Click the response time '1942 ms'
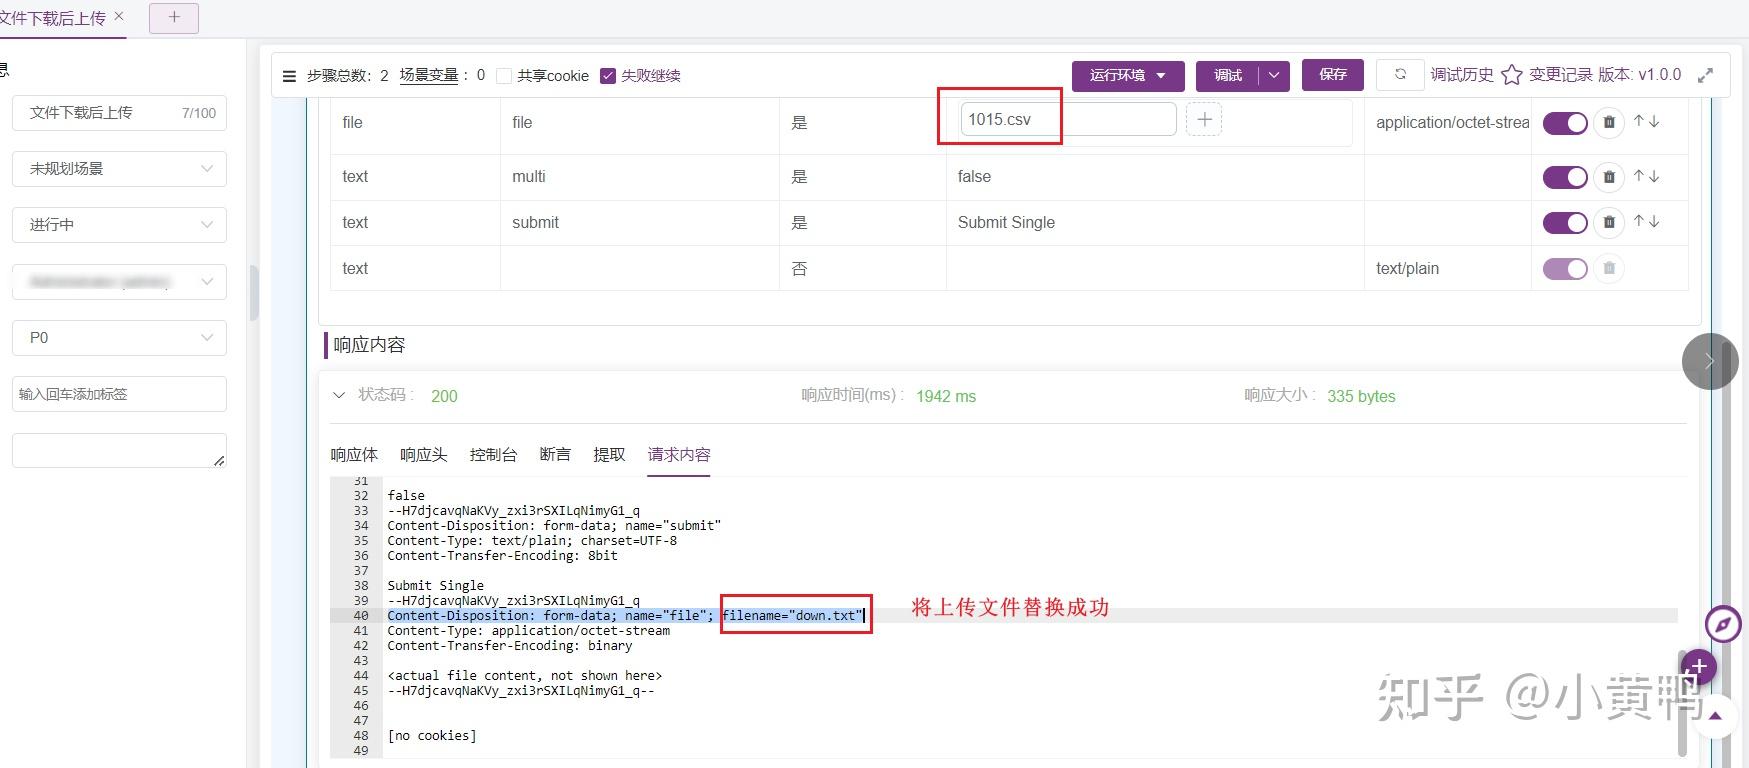The image size is (1749, 768). click(946, 397)
